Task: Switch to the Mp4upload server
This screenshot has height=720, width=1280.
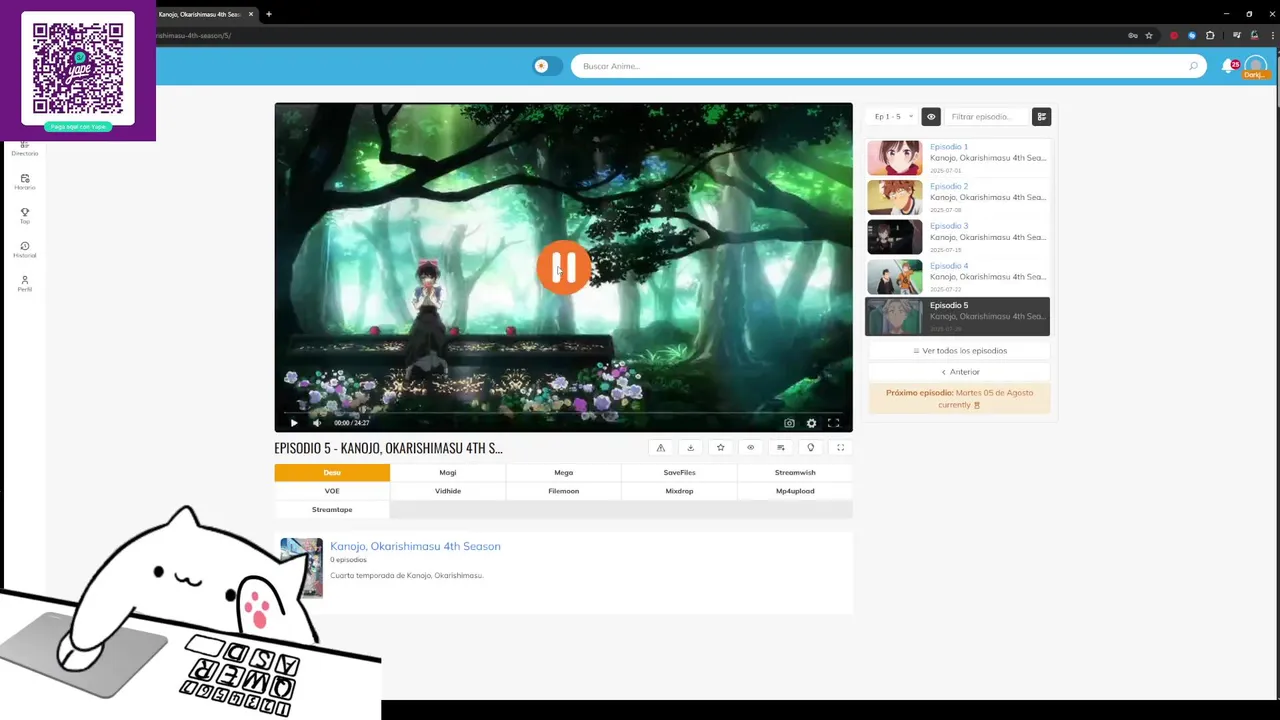Action: tap(795, 491)
